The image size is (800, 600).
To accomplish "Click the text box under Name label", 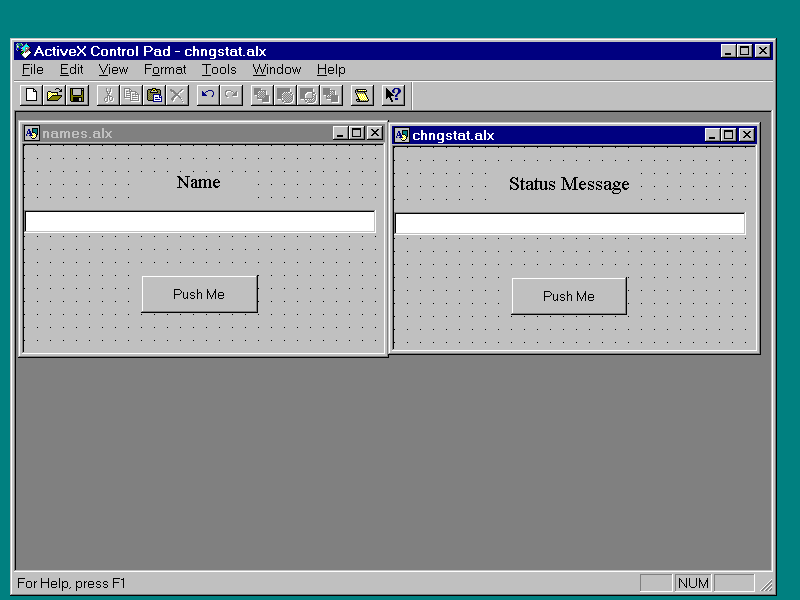I will click(x=200, y=221).
